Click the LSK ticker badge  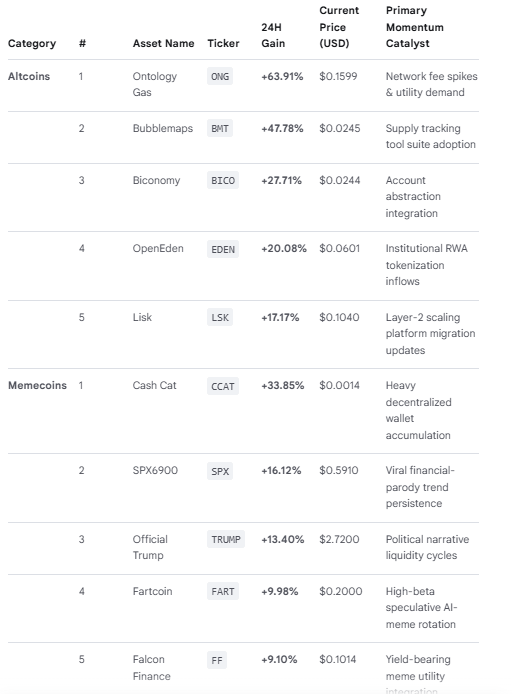(220, 317)
